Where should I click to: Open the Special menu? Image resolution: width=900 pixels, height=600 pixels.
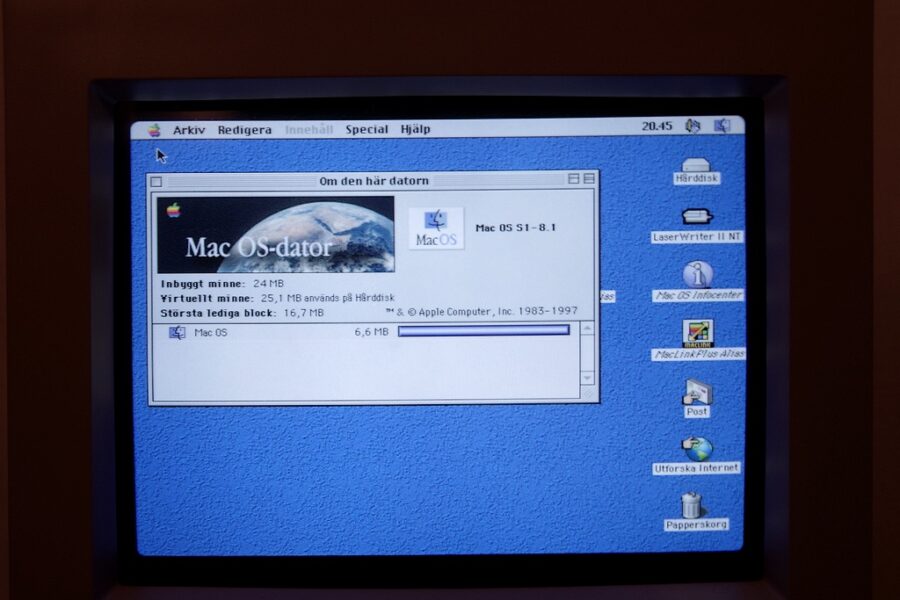[367, 129]
